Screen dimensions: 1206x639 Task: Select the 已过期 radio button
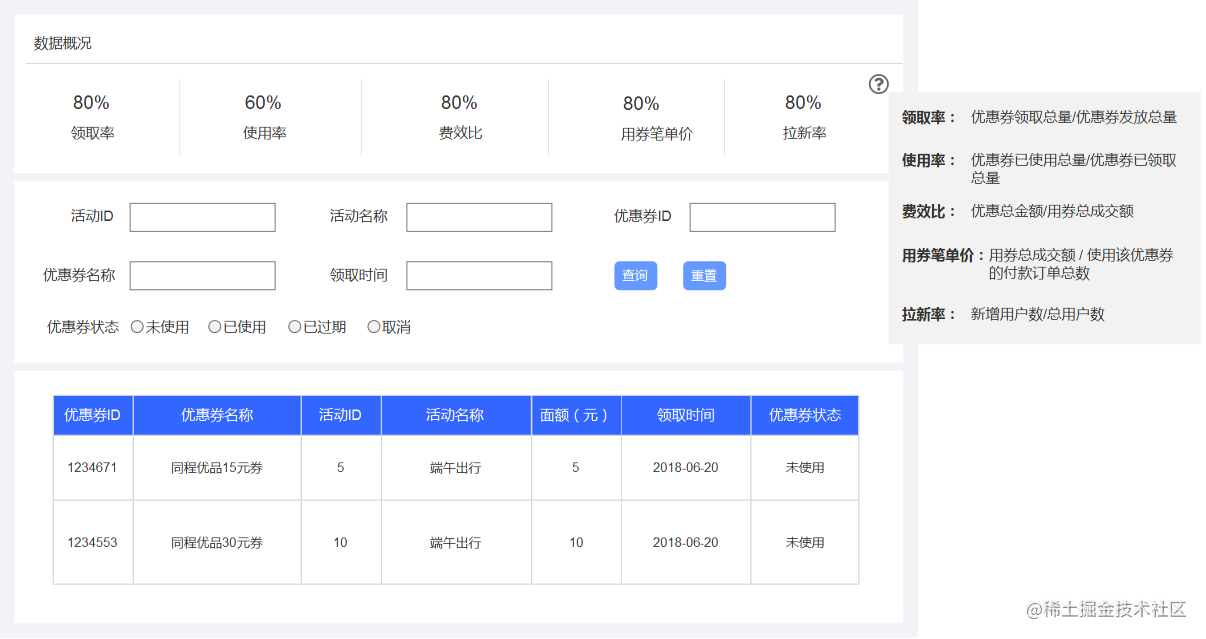294,327
